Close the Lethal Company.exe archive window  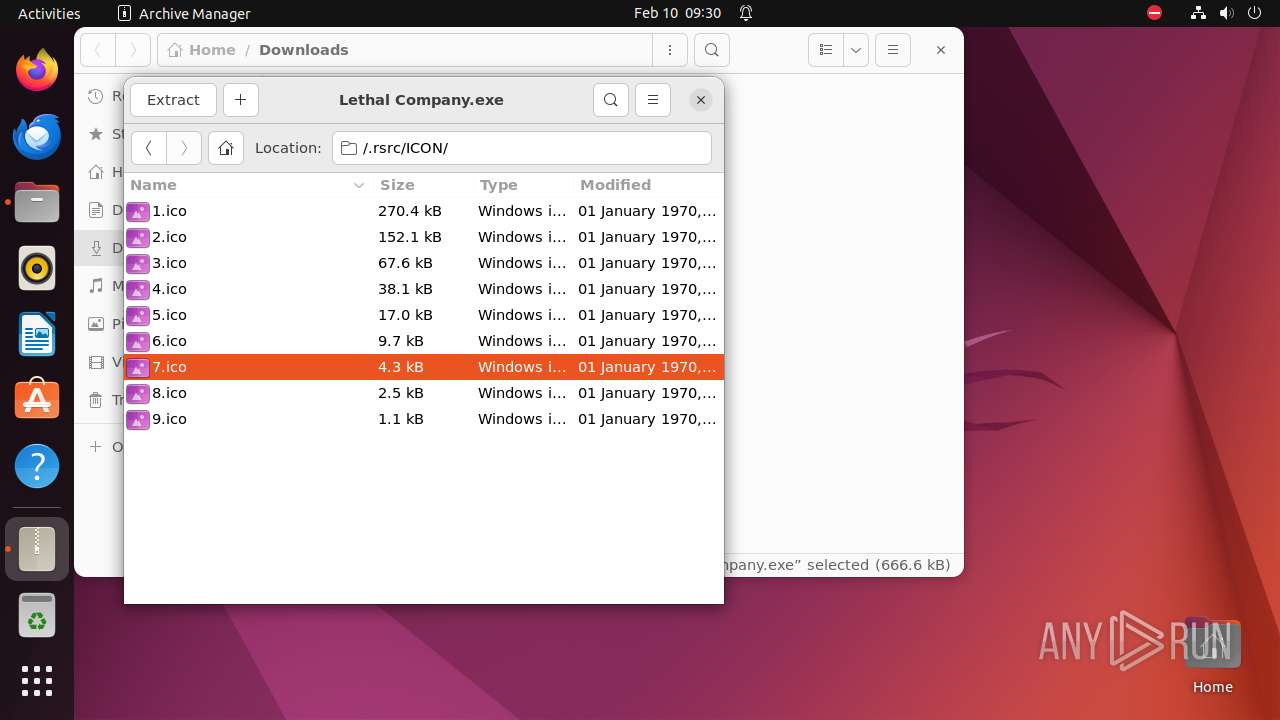point(701,100)
